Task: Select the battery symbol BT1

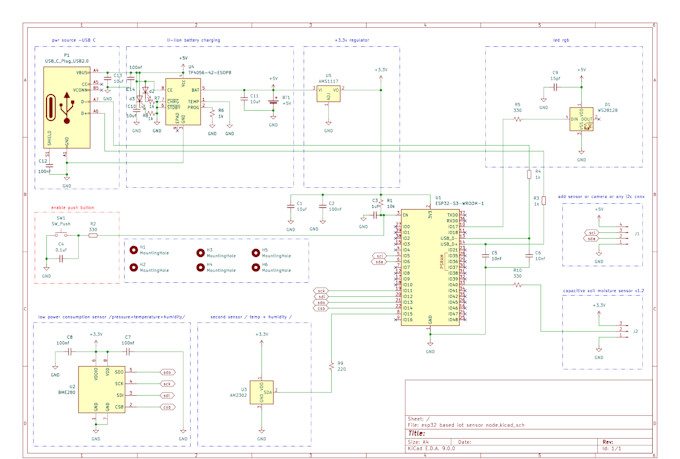Action: click(273, 102)
